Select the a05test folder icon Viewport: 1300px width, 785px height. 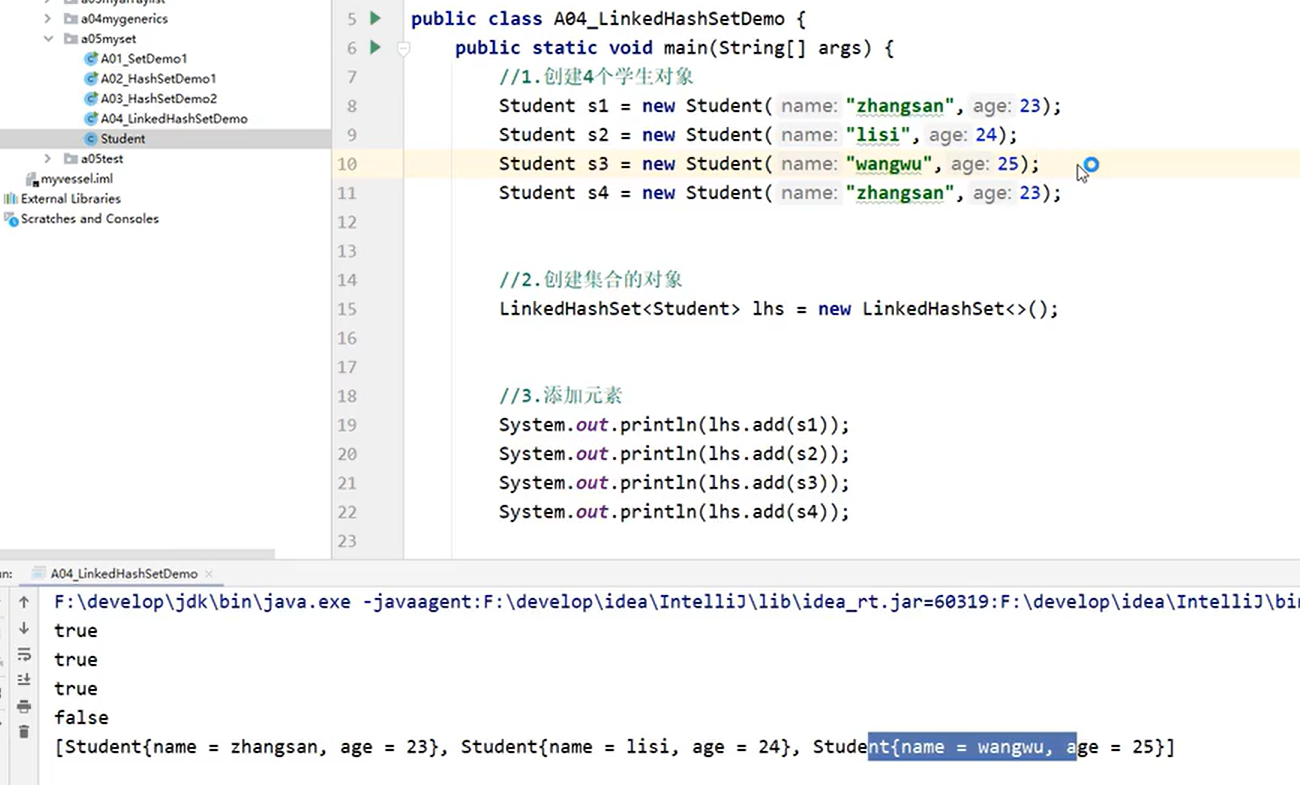(x=71, y=158)
